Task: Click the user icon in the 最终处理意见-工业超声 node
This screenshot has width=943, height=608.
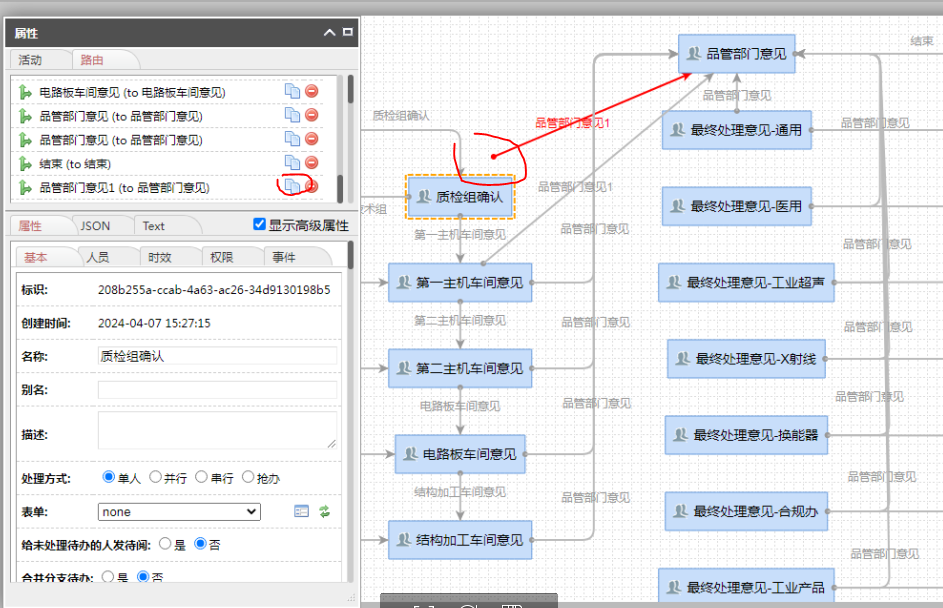Action: [x=674, y=282]
